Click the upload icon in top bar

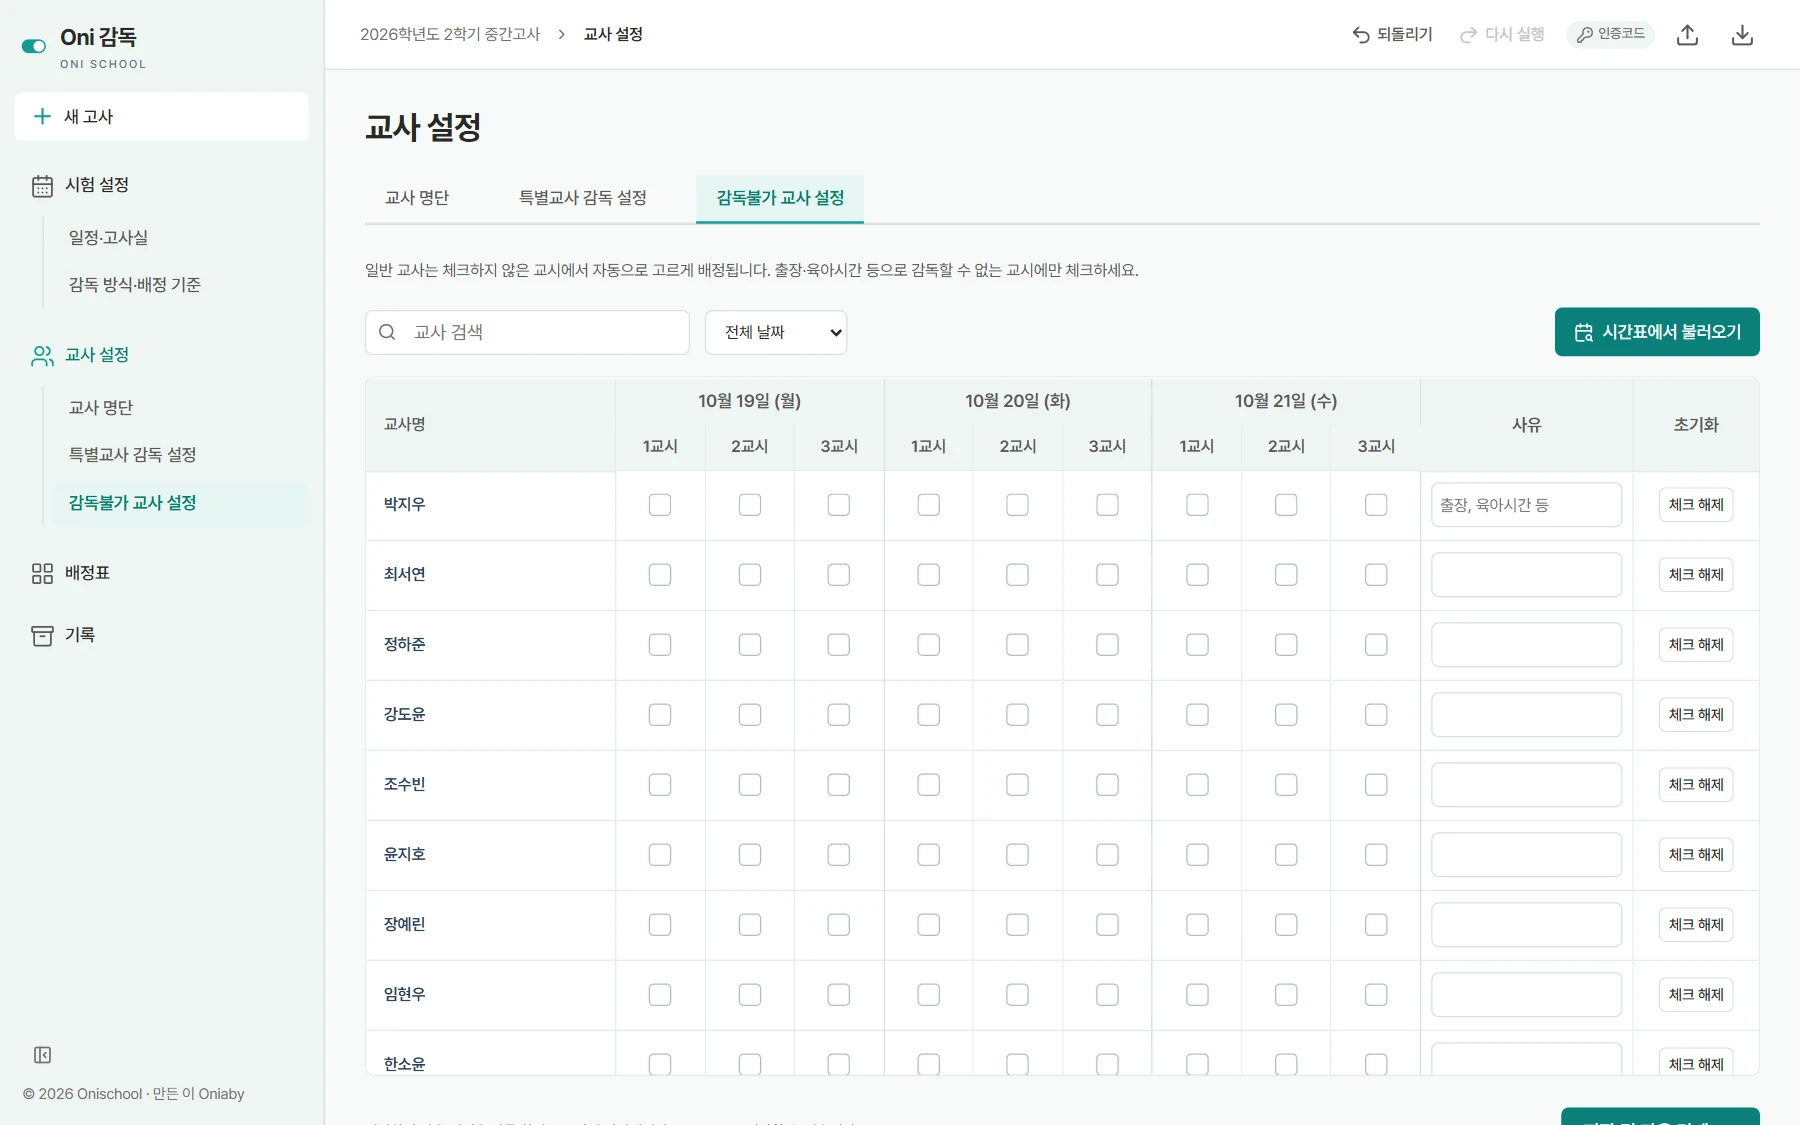tap(1688, 35)
